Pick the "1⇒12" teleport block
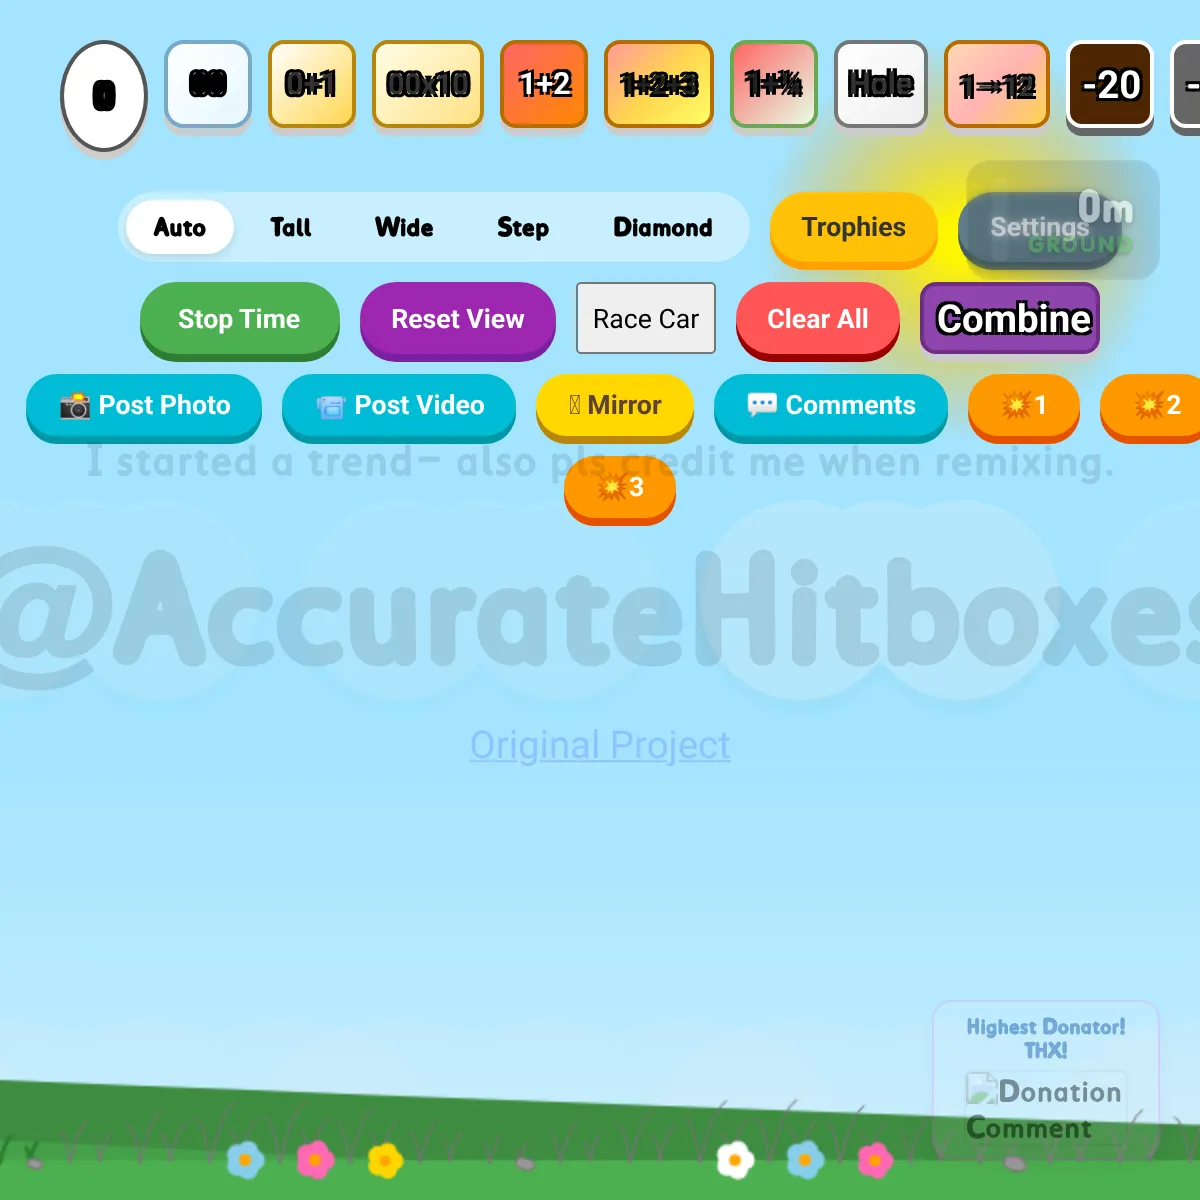 (996, 85)
